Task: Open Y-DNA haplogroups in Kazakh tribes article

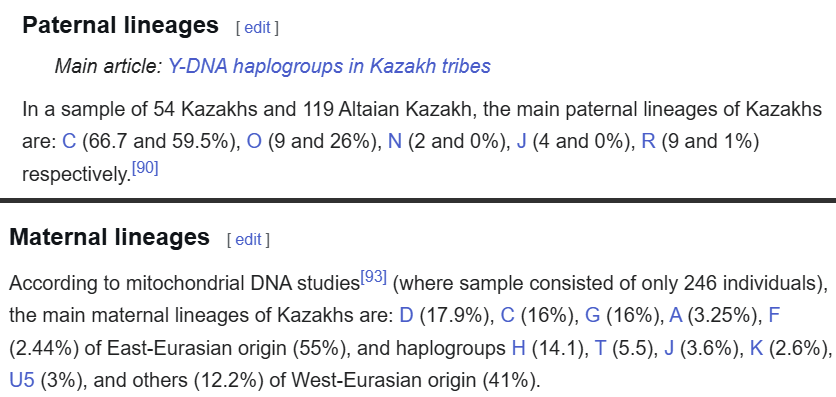Action: point(329,67)
